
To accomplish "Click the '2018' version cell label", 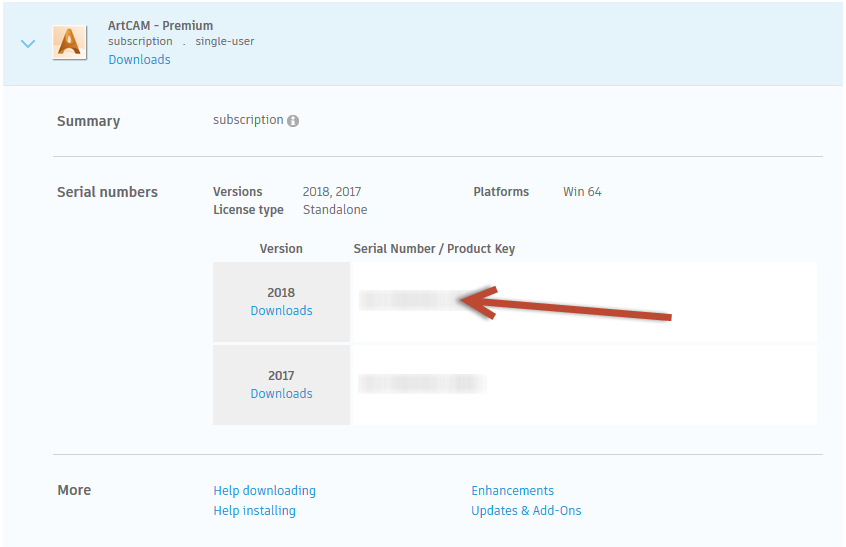I will (x=281, y=293).
